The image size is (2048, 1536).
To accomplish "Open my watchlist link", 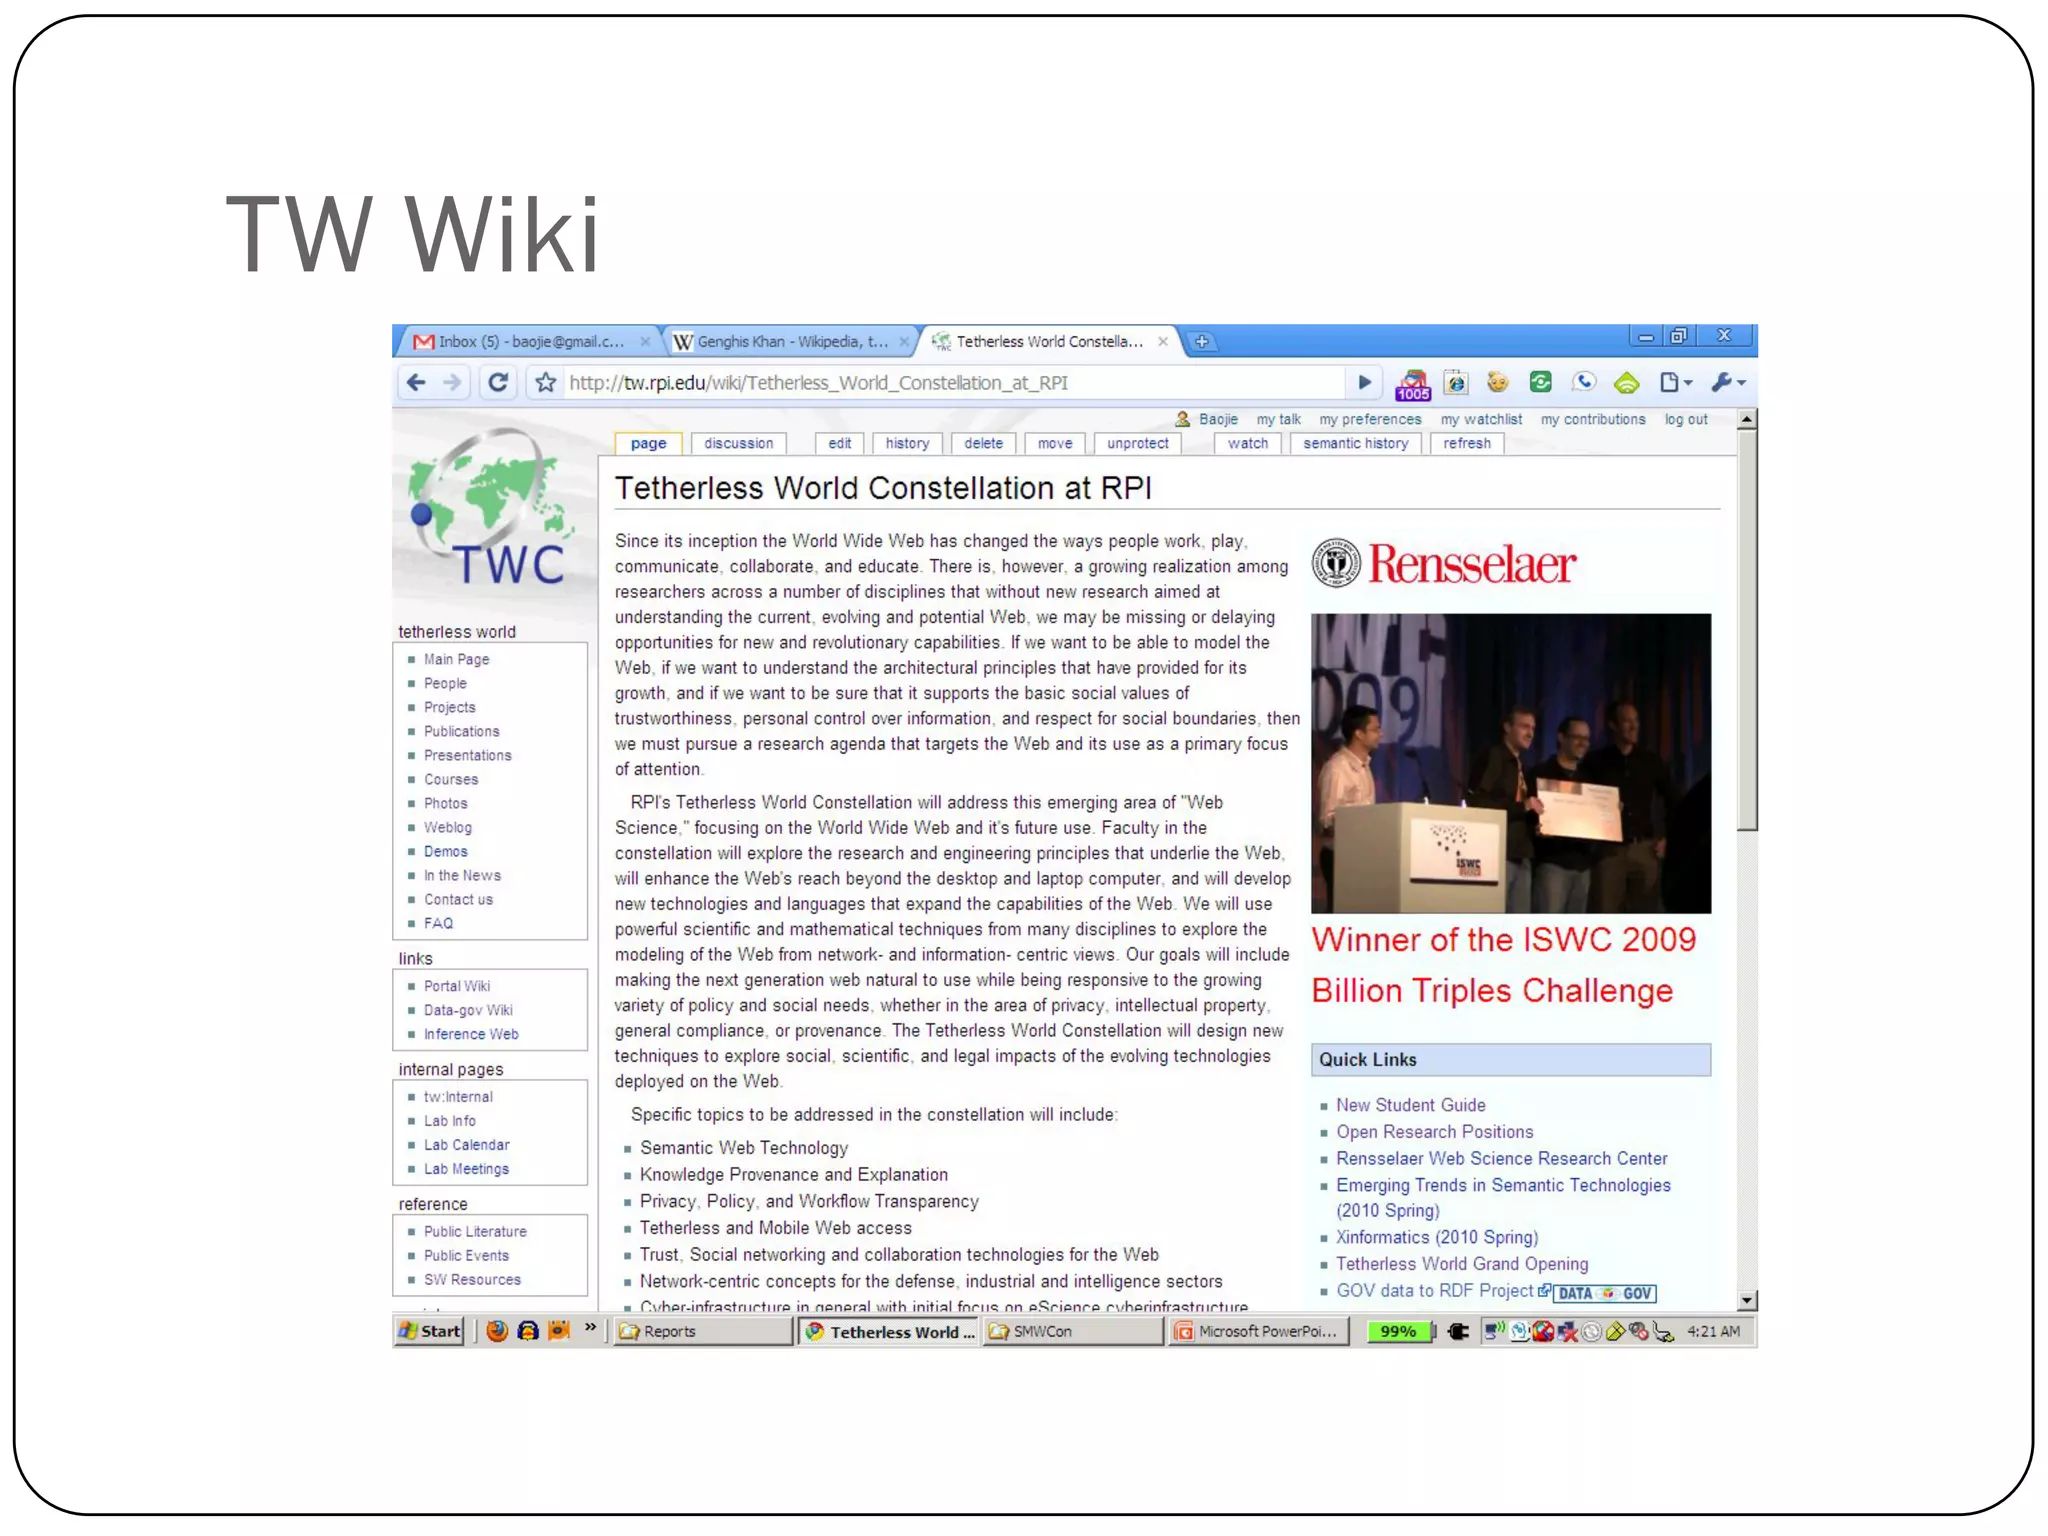I will 1481,419.
